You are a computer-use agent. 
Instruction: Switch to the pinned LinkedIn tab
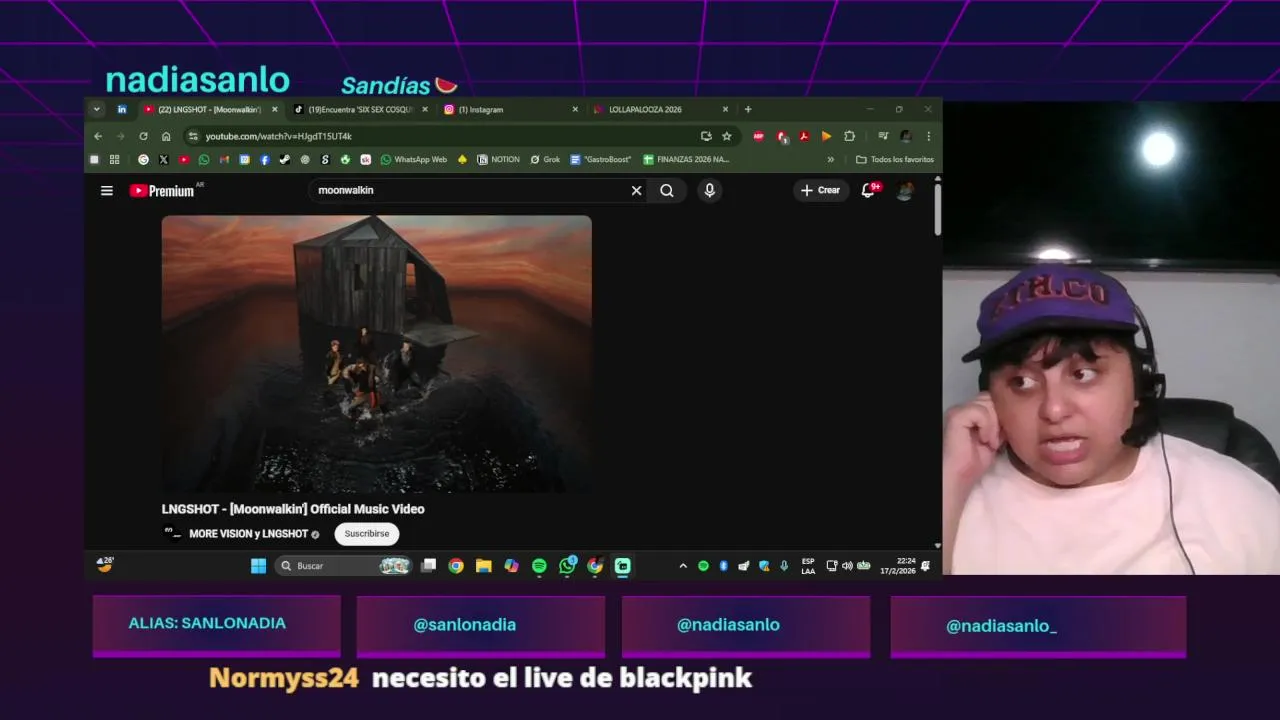[122, 109]
